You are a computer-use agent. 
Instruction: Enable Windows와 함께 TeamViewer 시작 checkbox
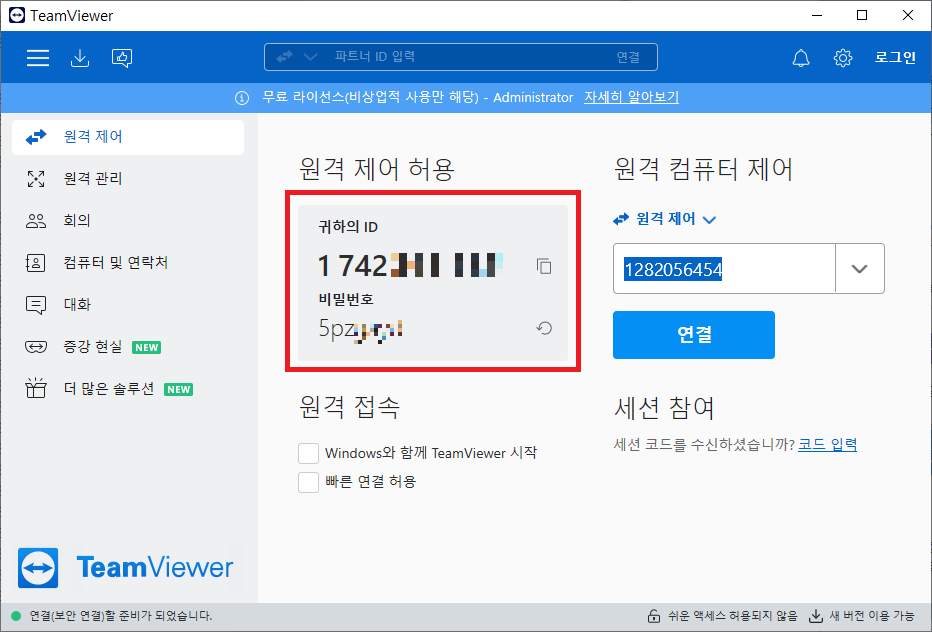(x=309, y=453)
